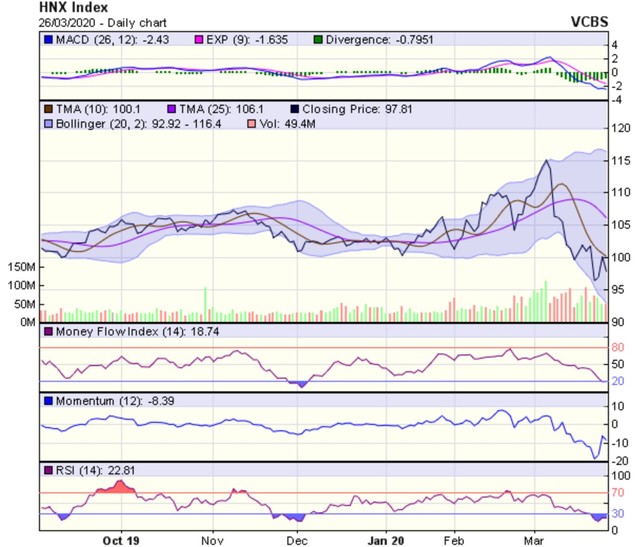Click the Dec date axis label

click(297, 535)
